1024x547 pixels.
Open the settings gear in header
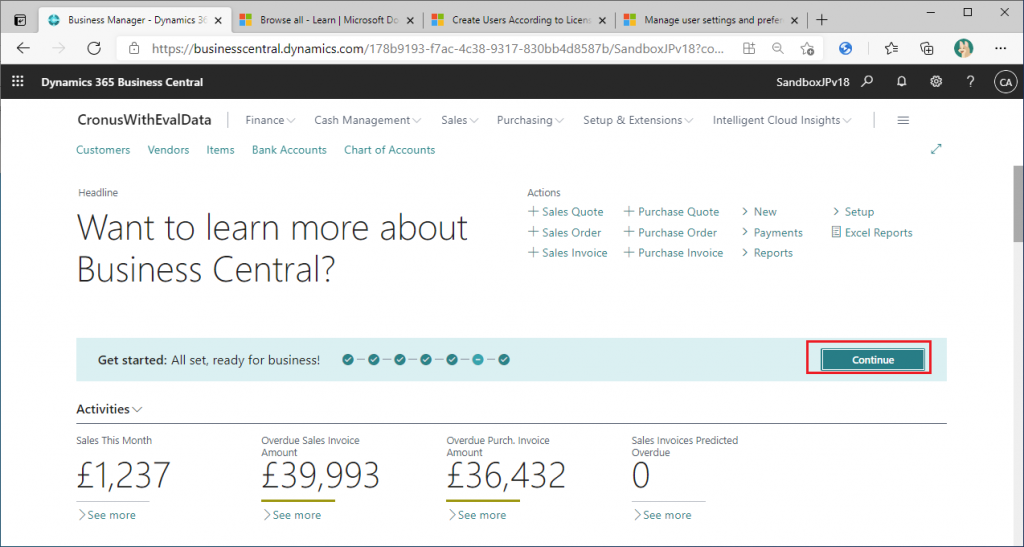936,82
